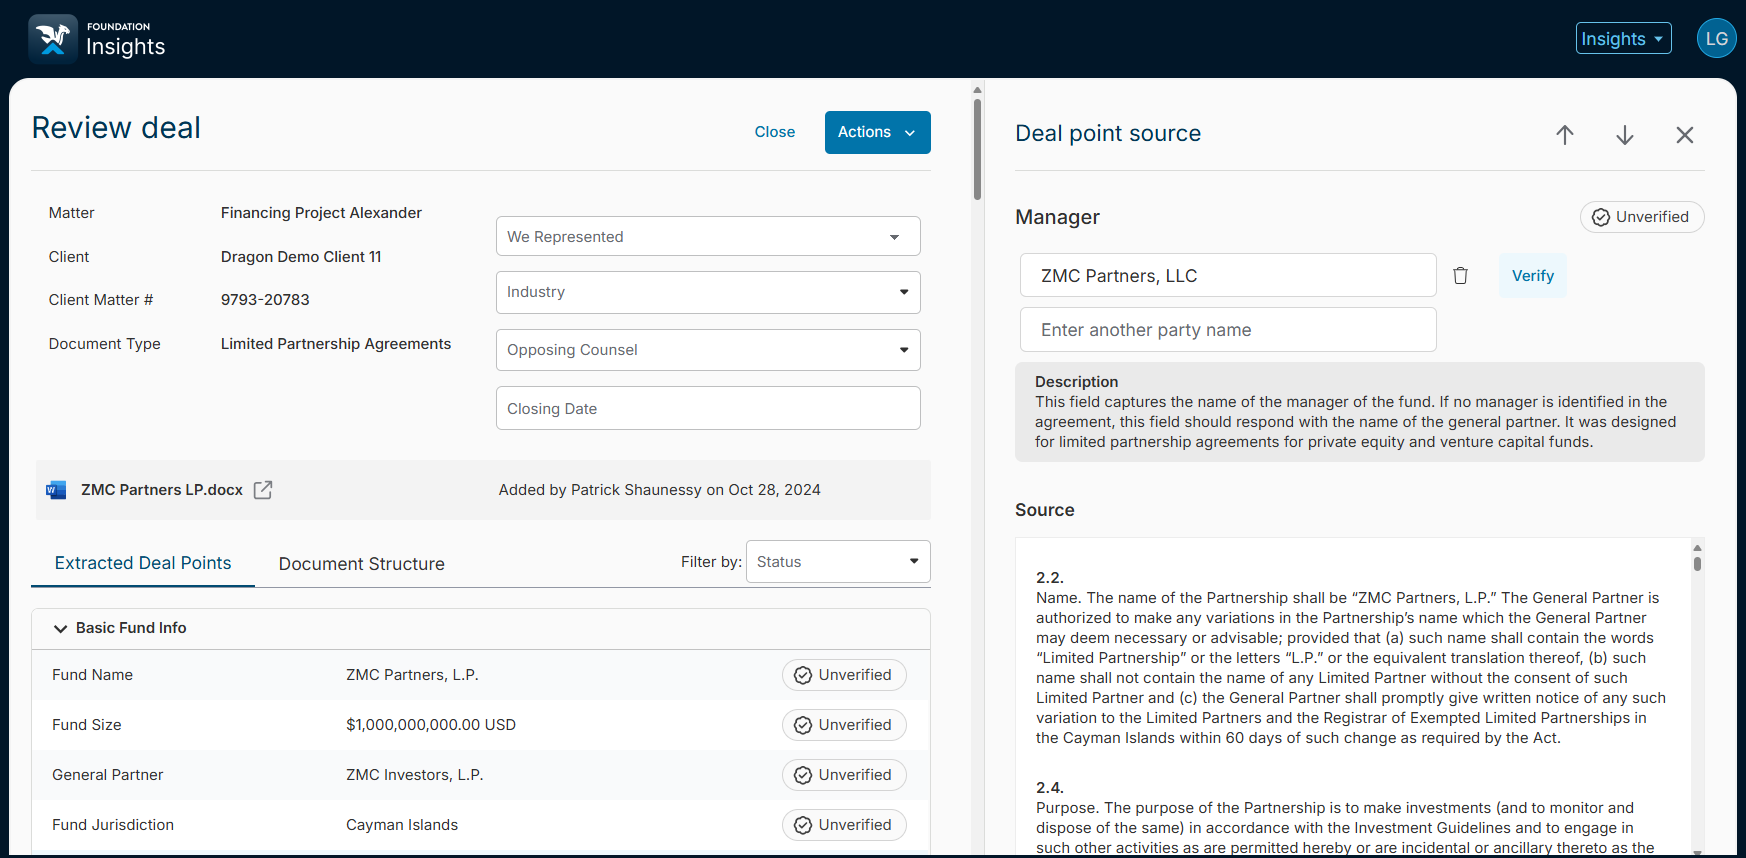Delete the ZMC Partners, LLC manager entry
Viewport: 1746px width, 858px height.
click(x=1460, y=276)
